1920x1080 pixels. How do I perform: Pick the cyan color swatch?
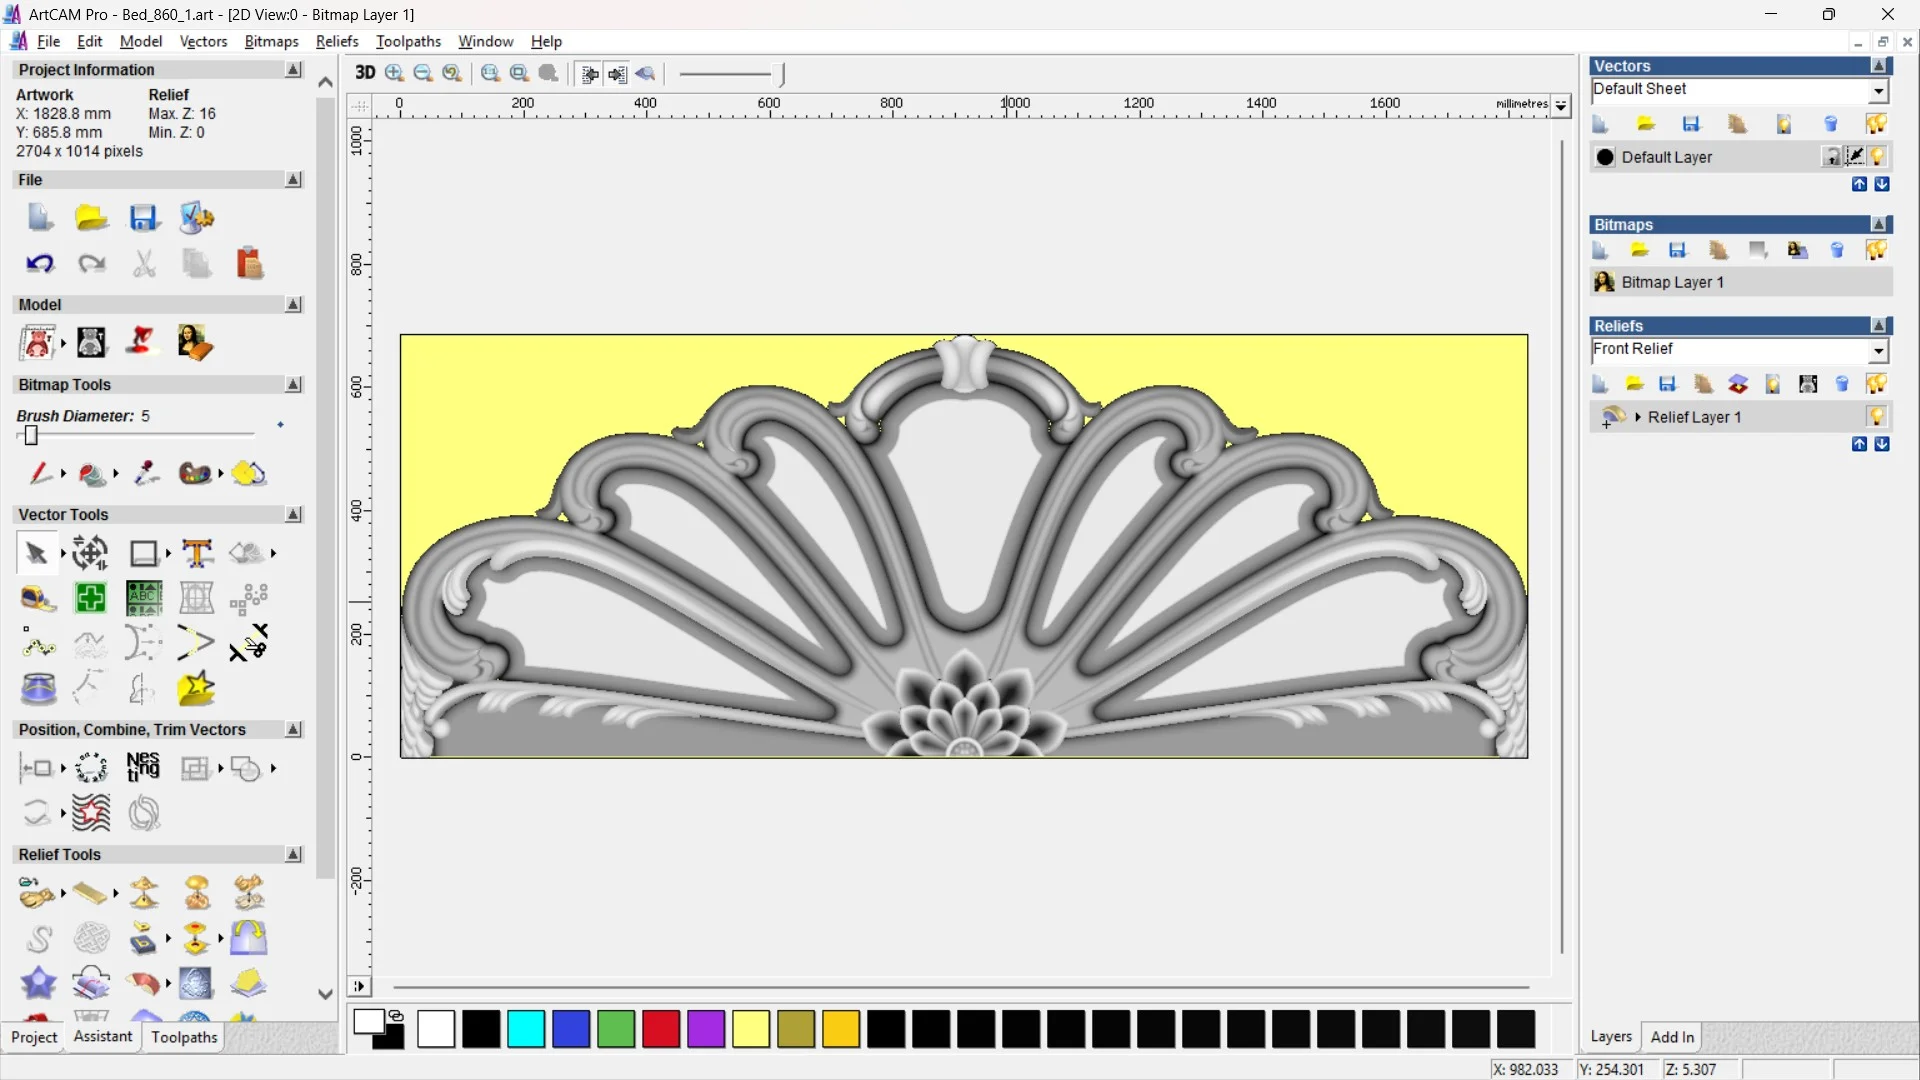525,1029
